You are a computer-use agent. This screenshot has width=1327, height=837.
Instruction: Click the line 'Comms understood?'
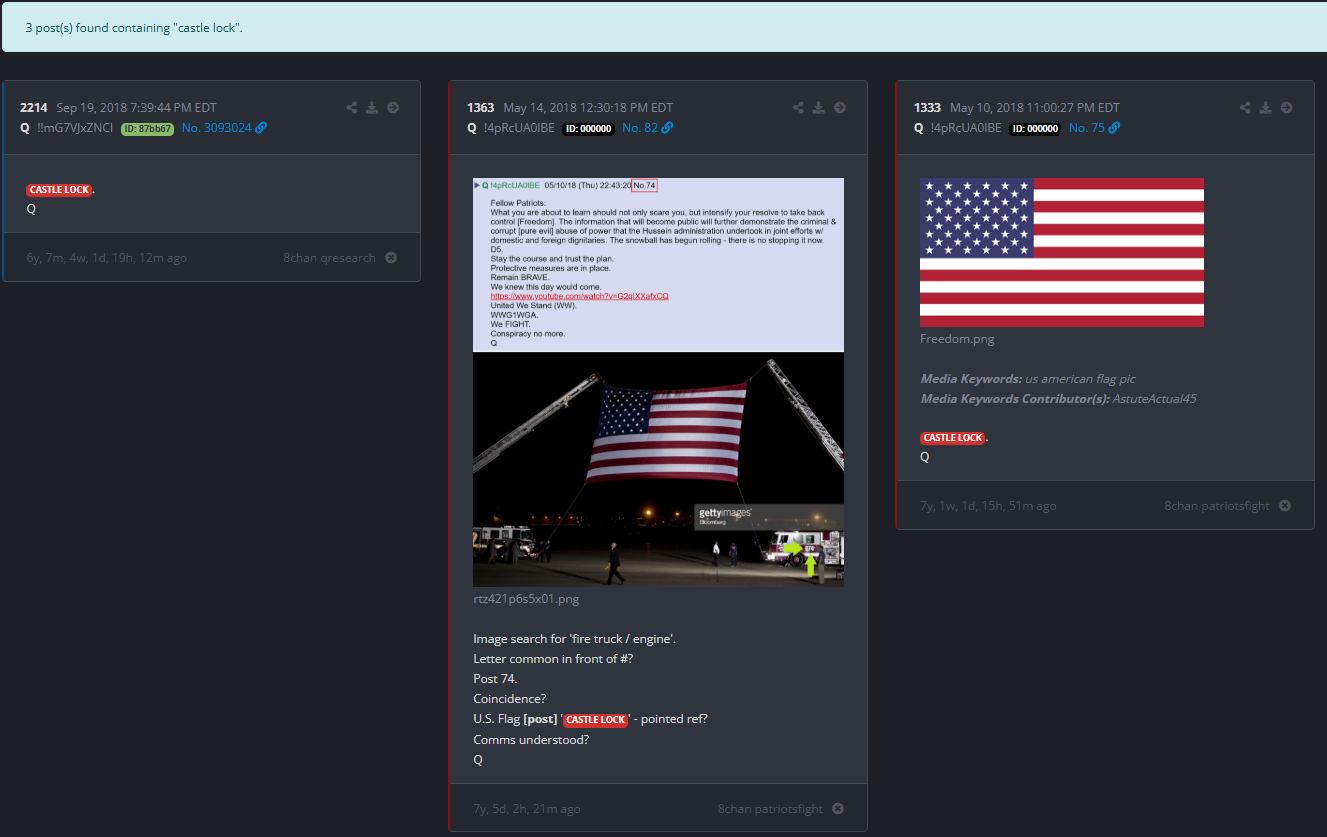[531, 740]
